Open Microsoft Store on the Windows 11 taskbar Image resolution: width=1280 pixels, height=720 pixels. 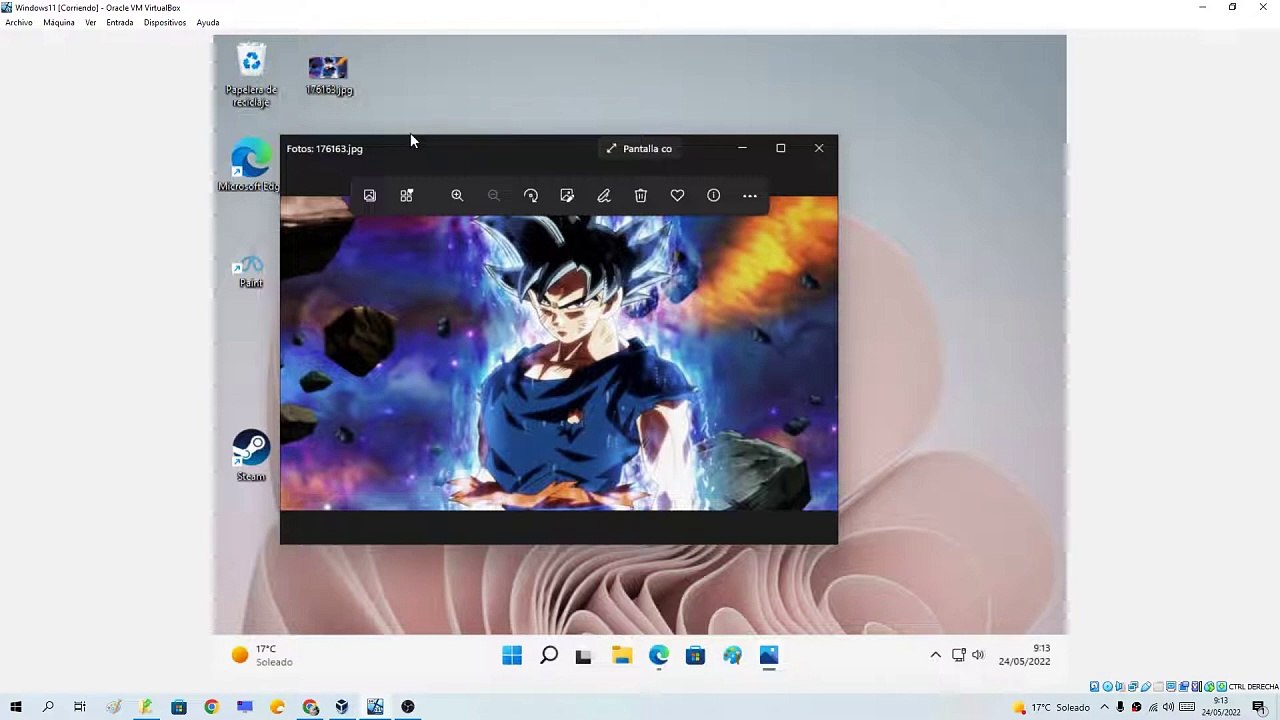(695, 656)
